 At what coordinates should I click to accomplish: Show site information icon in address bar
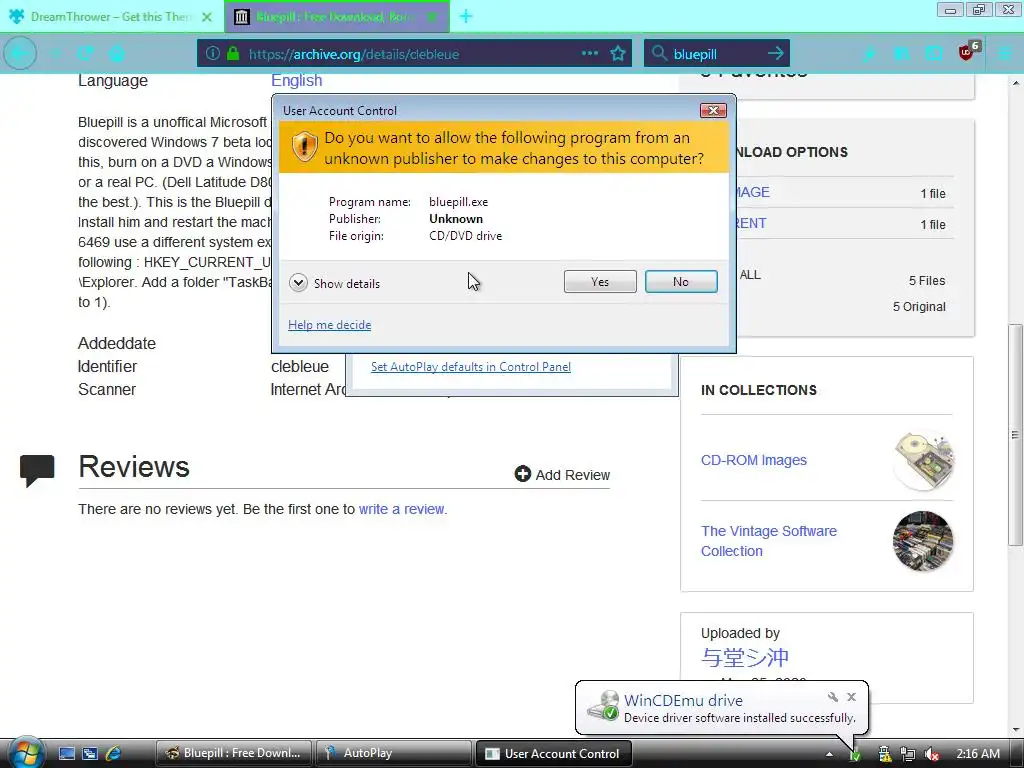pyautogui.click(x=212, y=53)
